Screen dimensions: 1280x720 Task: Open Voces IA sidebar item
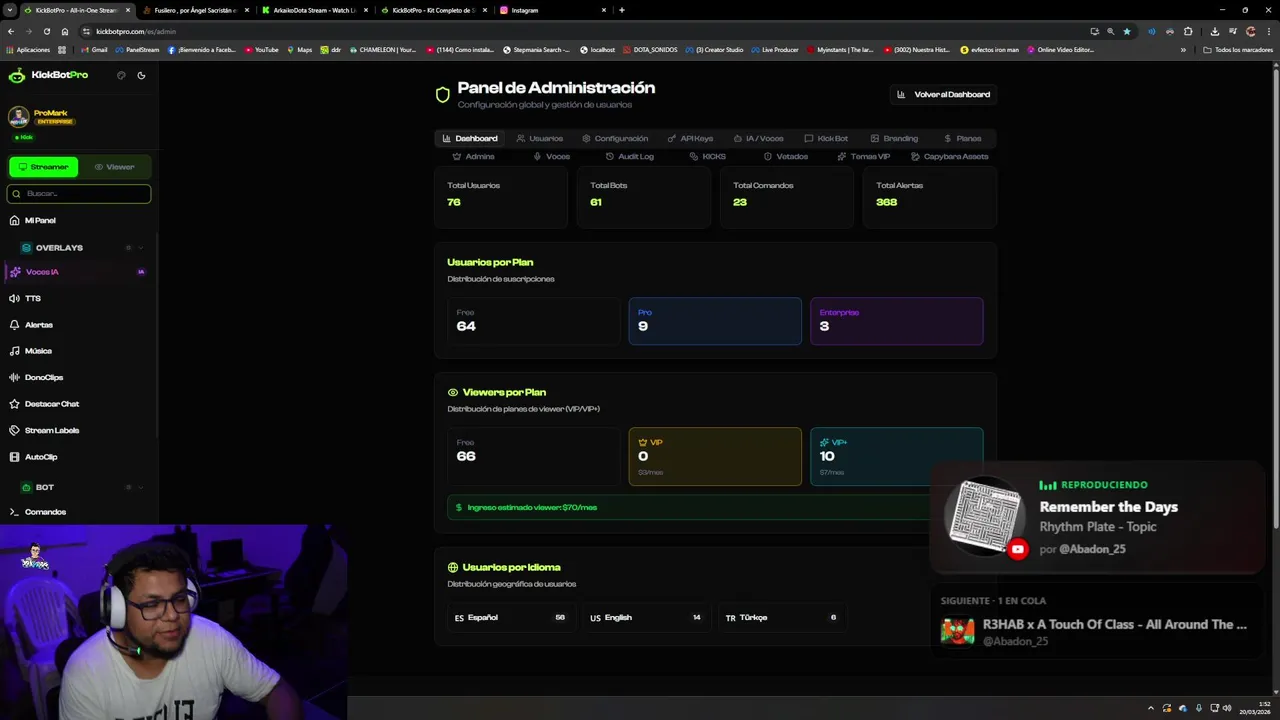click(79, 272)
